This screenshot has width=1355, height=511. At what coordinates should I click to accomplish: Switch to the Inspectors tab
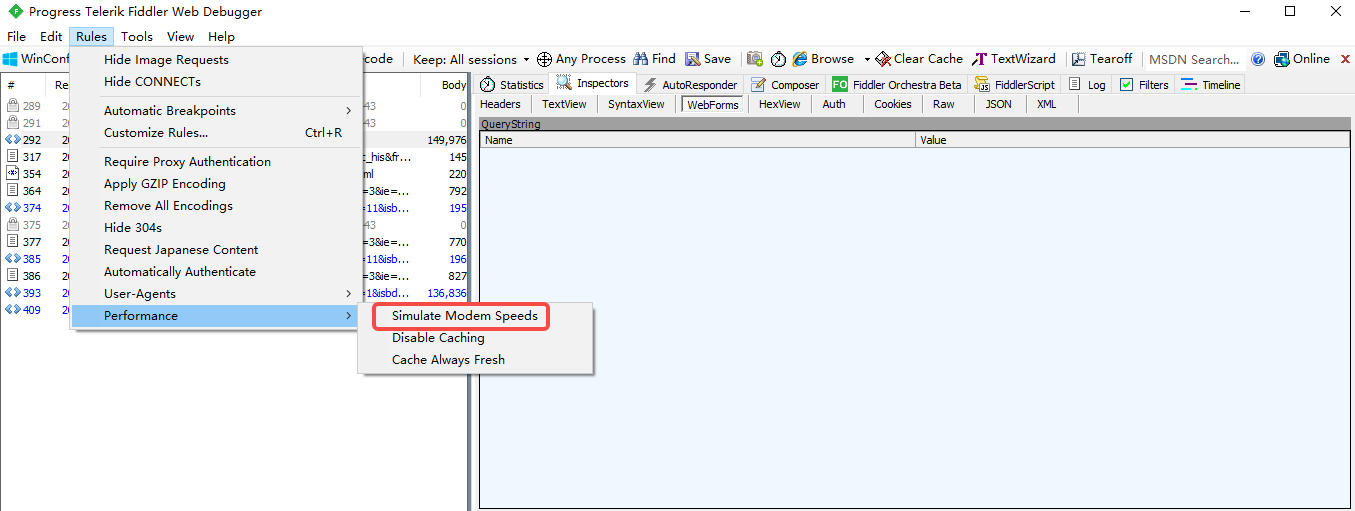pos(593,84)
